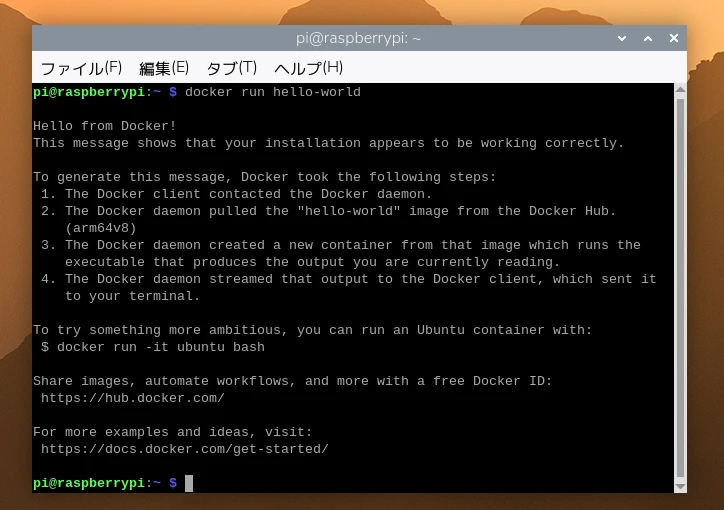This screenshot has height=510, width=724.
Task: Click the scrollbar down arrow
Action: coord(680,486)
